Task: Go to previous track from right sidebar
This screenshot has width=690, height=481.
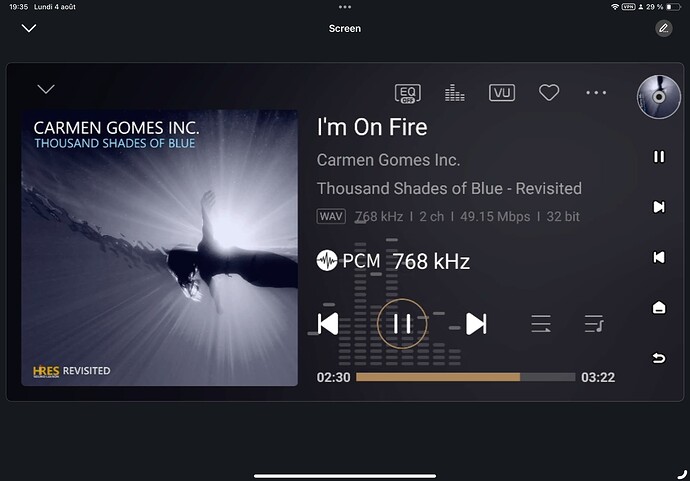Action: pos(659,257)
